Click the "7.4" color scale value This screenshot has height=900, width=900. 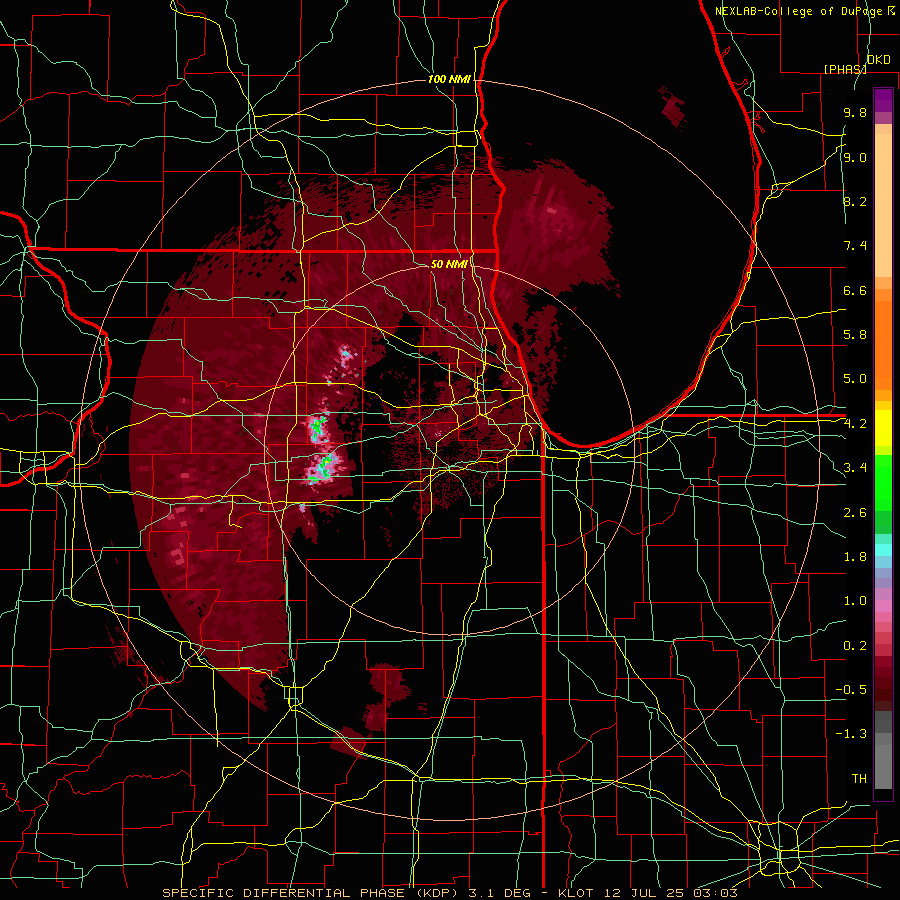click(855, 246)
